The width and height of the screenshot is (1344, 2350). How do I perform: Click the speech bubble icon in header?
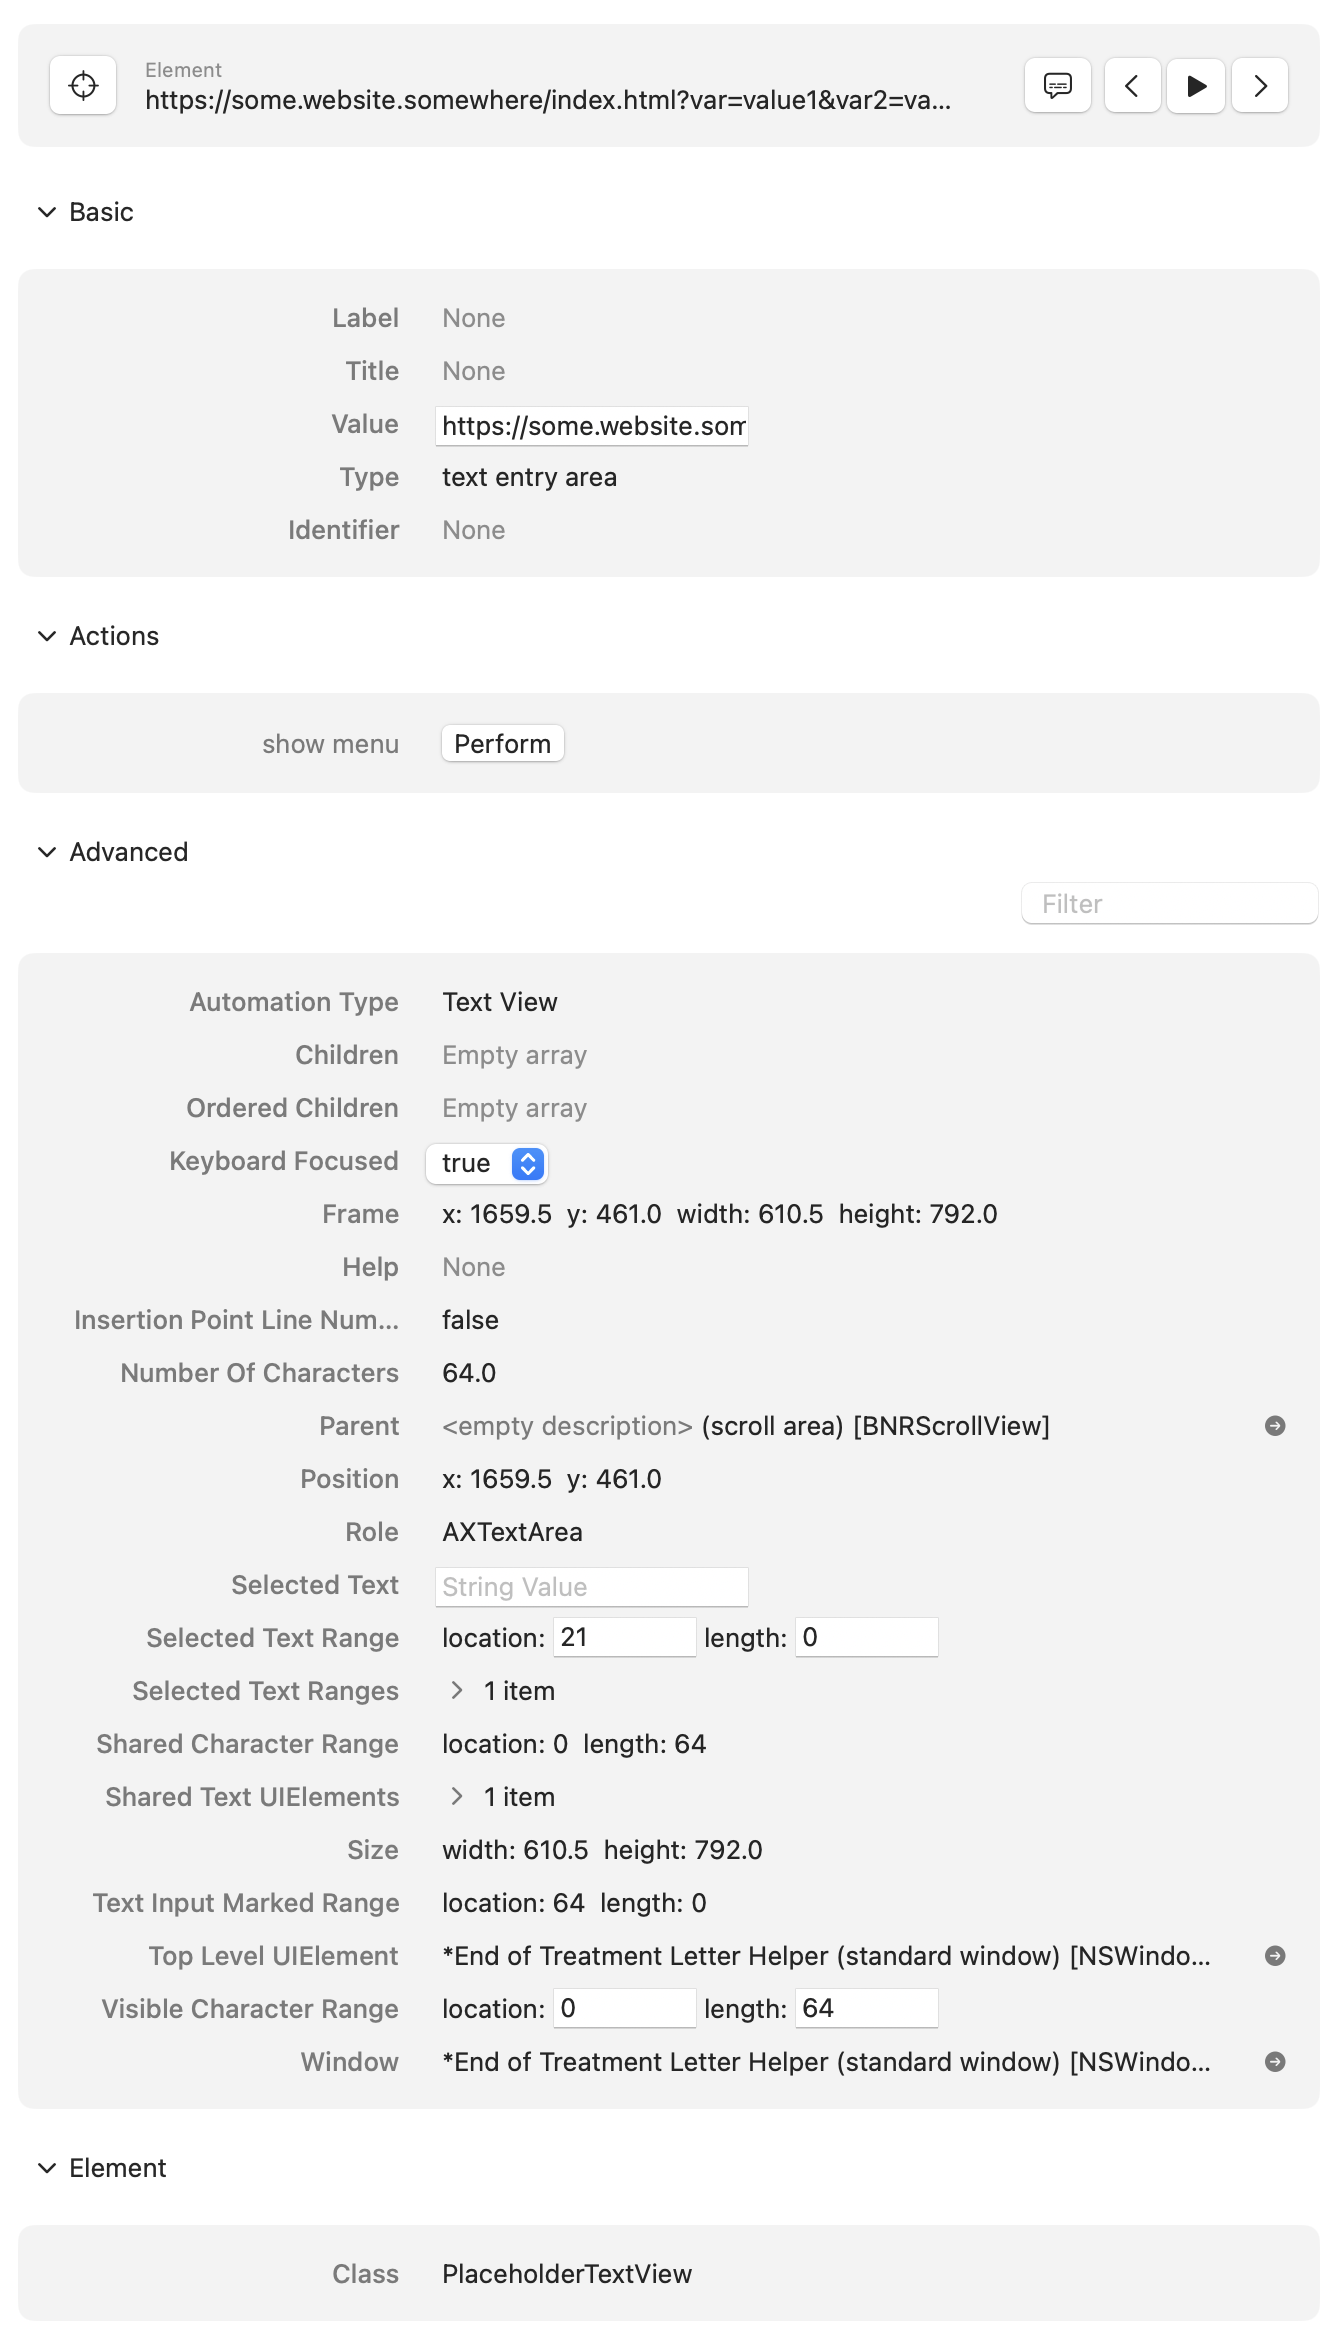1057,86
